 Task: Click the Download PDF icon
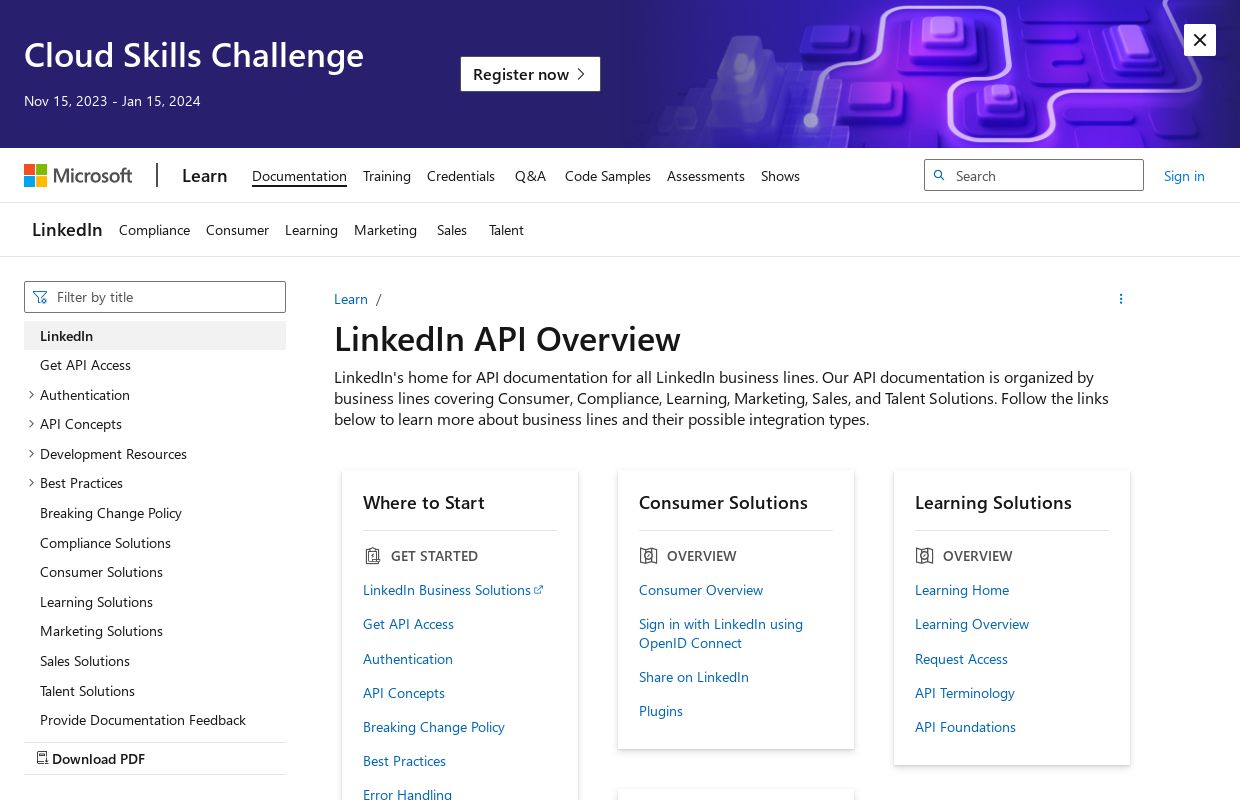[42, 758]
